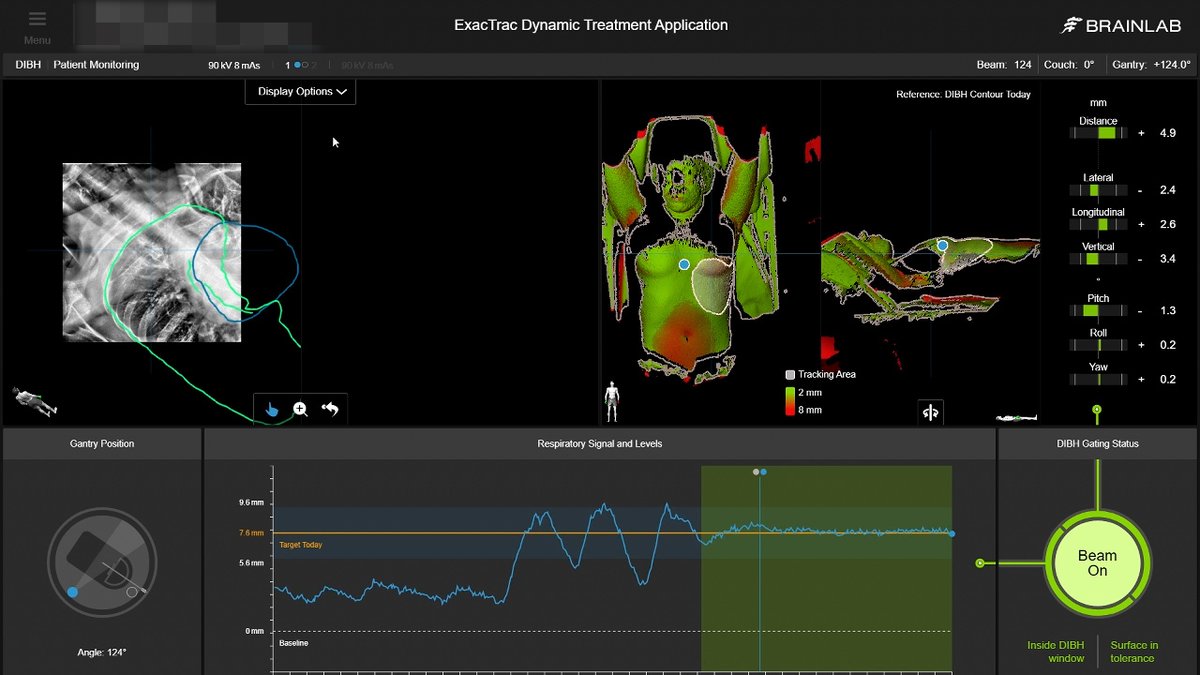Open the DIBH workflow tab
The width and height of the screenshot is (1200, 675).
(27, 65)
